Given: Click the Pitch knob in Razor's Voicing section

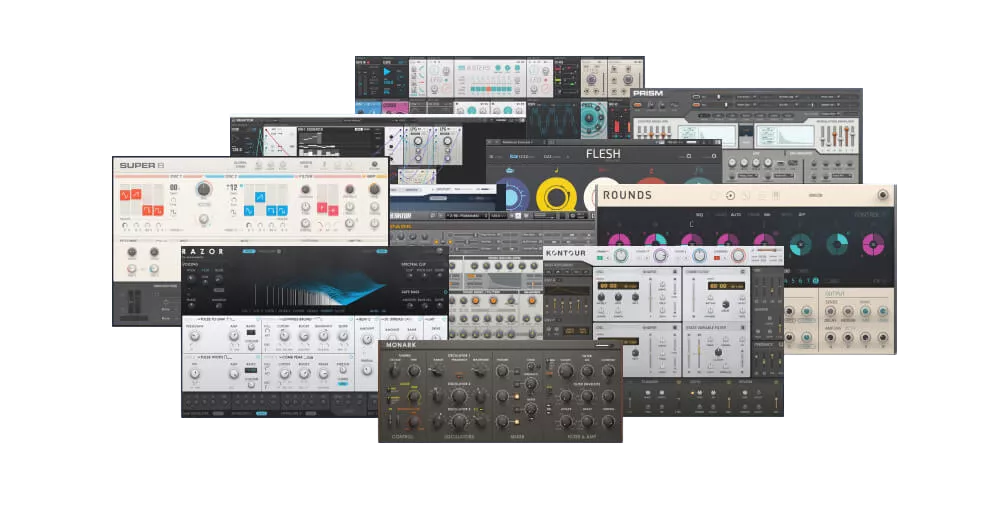Looking at the screenshot, I should (x=191, y=278).
